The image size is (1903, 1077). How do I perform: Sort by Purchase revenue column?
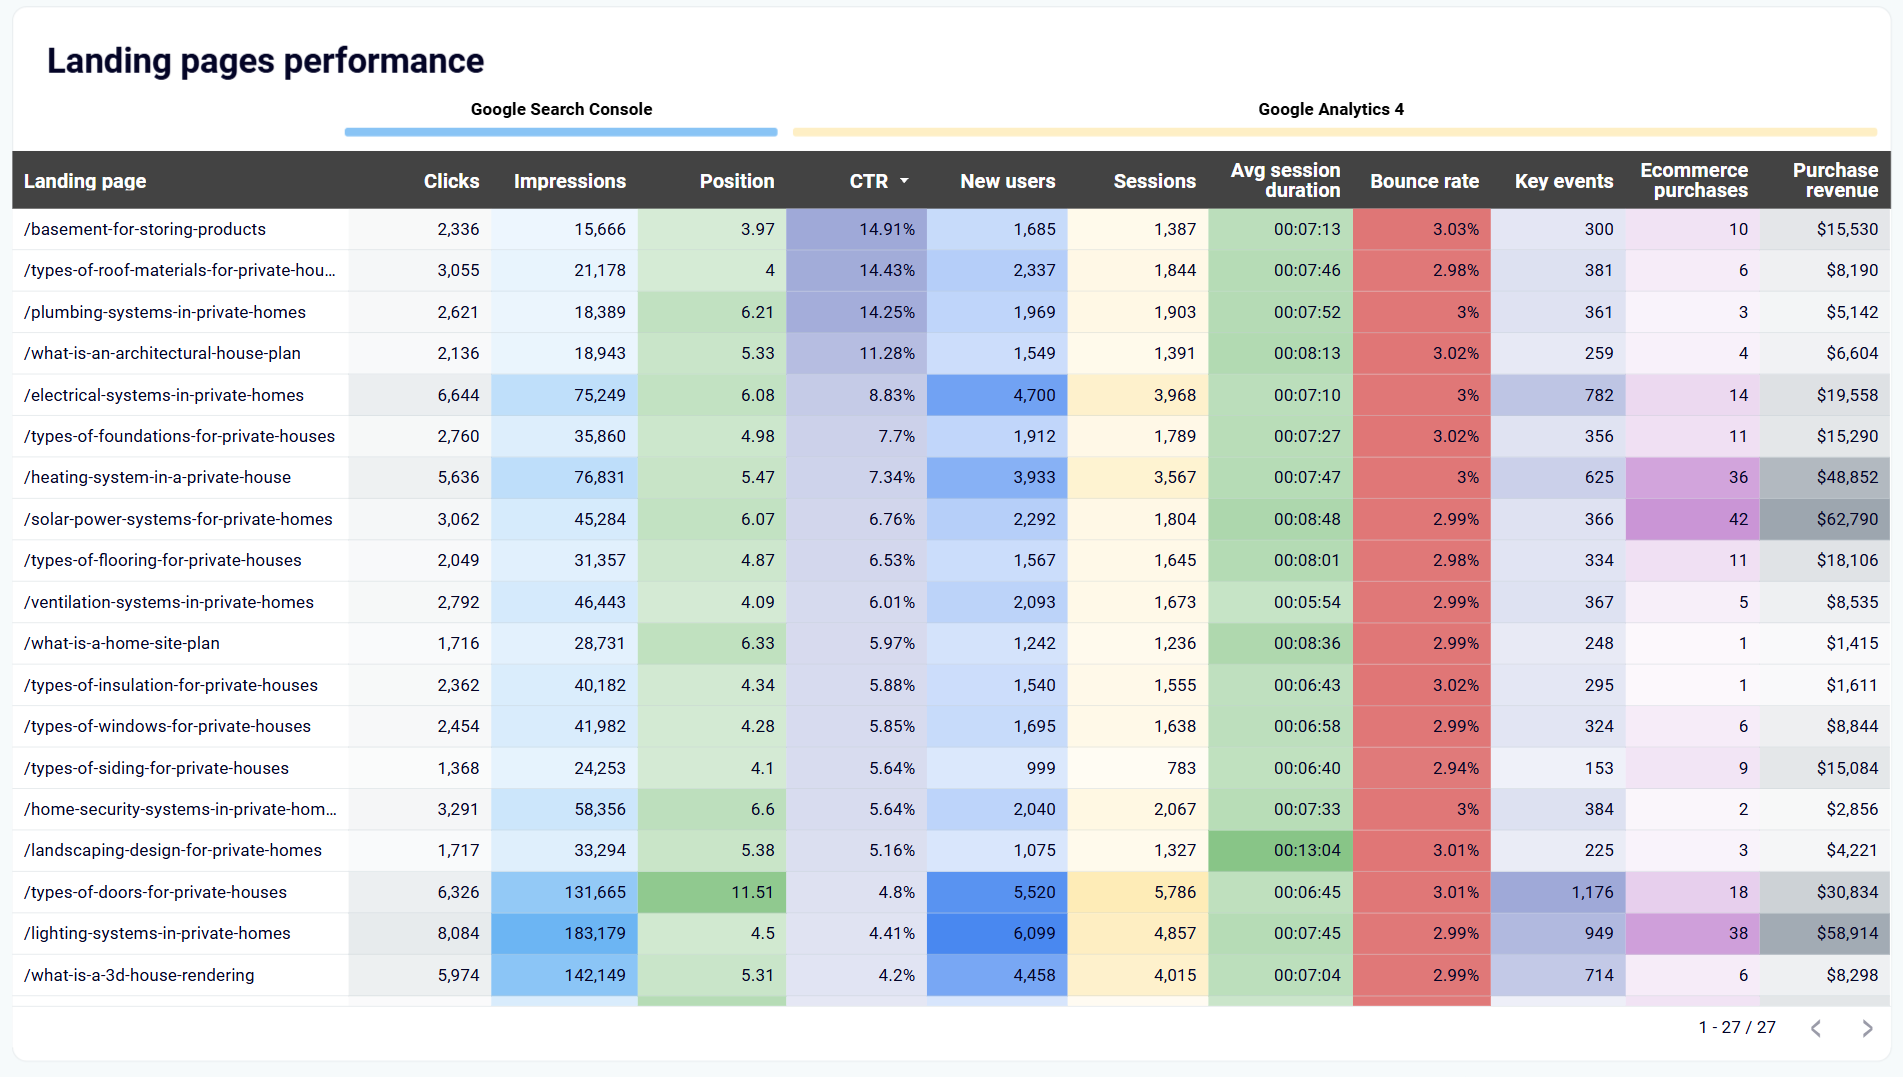coord(1836,181)
